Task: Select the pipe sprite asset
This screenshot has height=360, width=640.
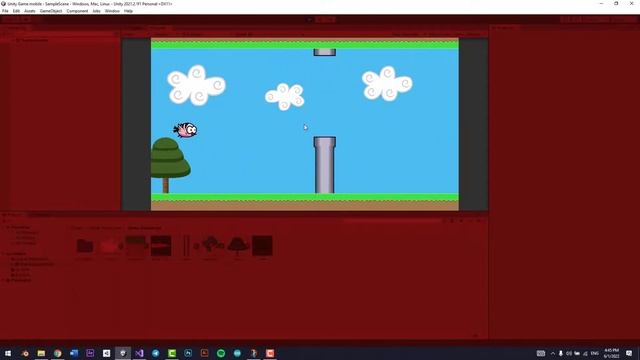Action: pyautogui.click(x=186, y=246)
